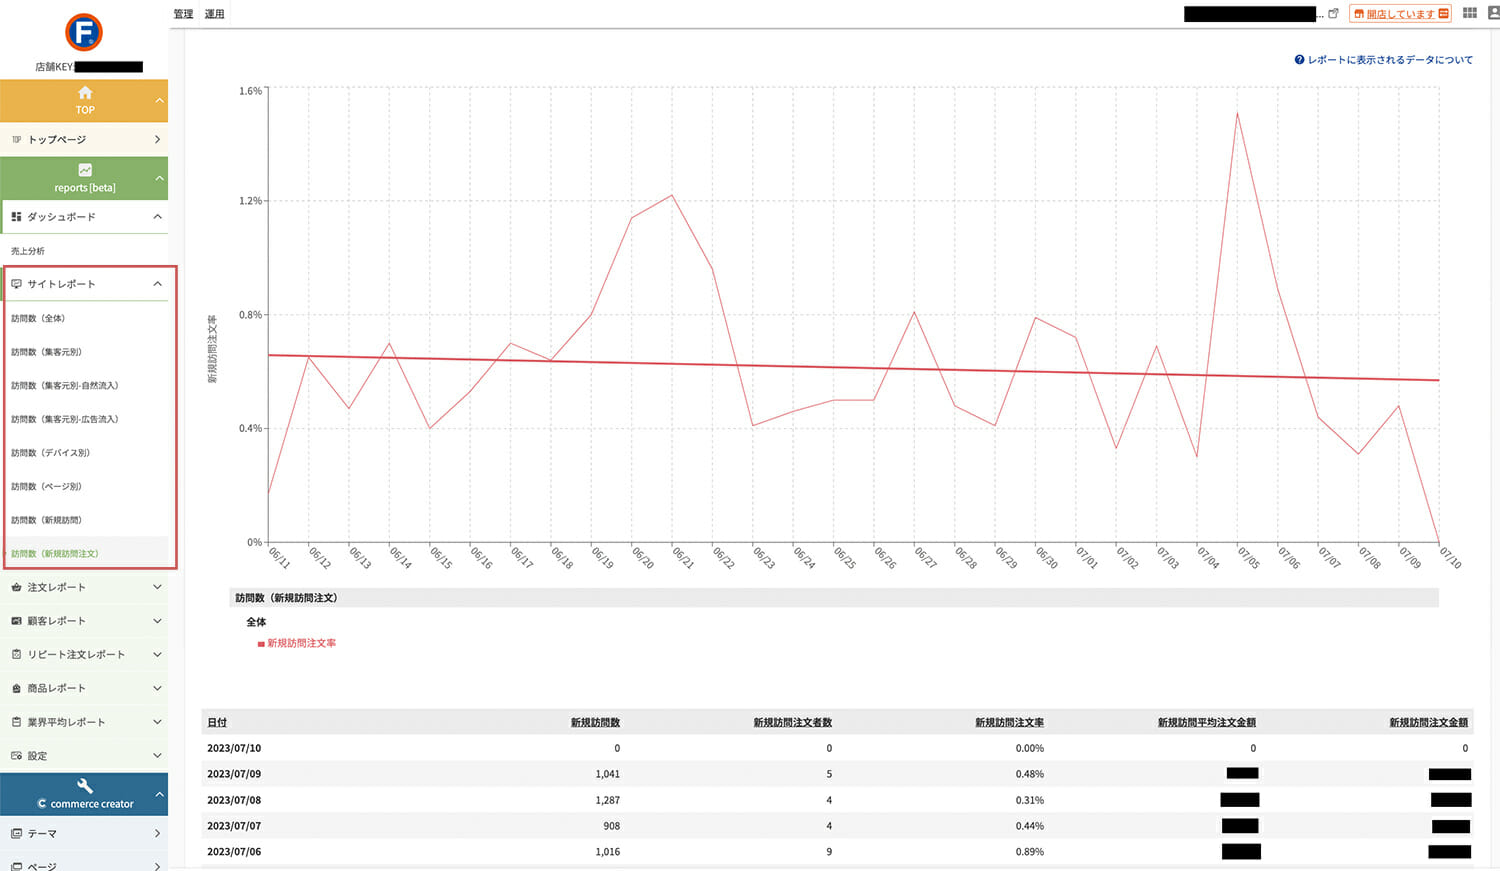1500x871 pixels.
Task: Open 訪問数（デバイス別） report
Action: tap(51, 453)
